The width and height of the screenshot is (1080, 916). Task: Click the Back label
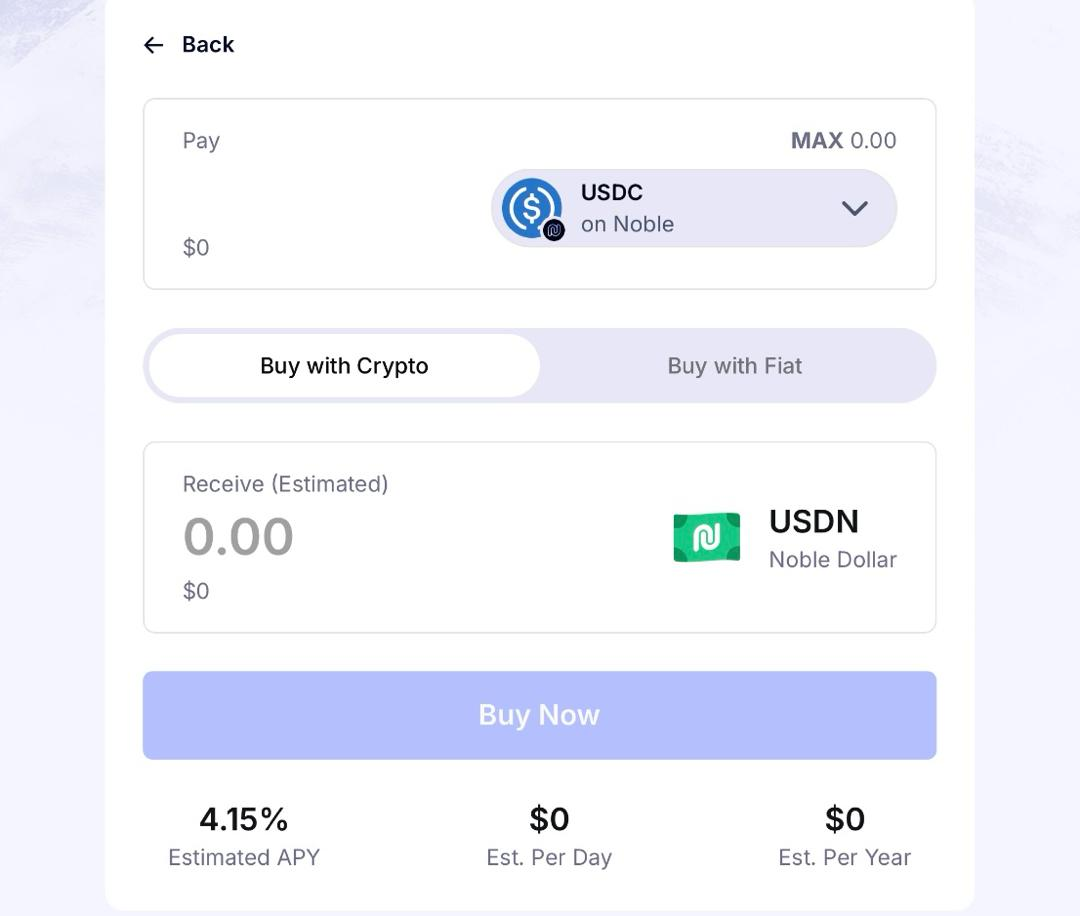207,44
